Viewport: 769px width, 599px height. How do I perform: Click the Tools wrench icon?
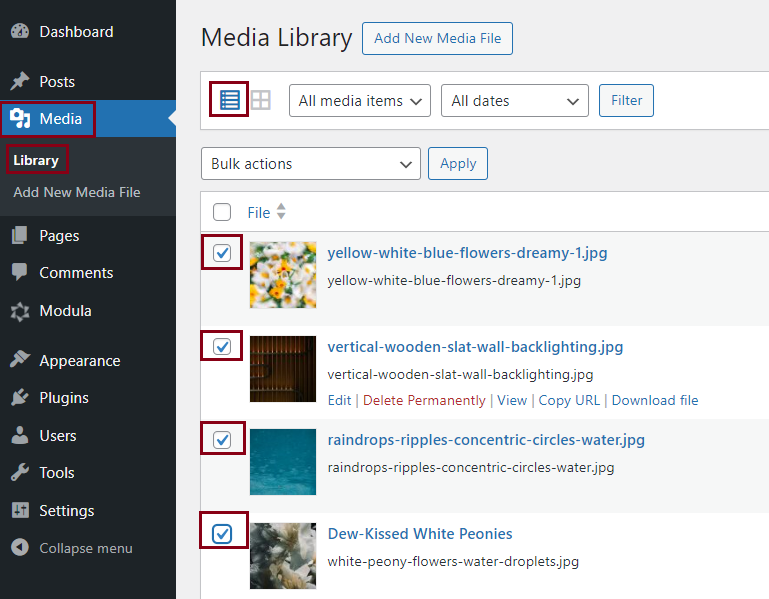(20, 473)
